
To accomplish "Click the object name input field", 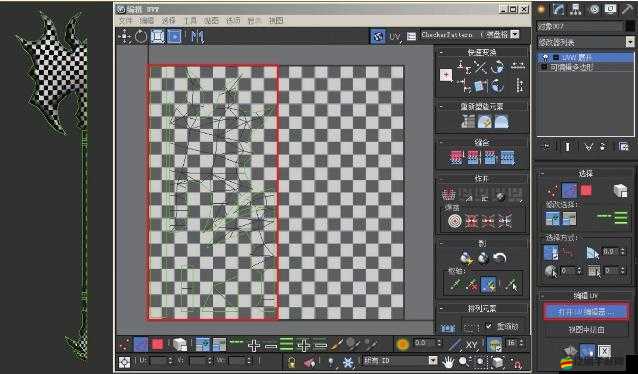I will click(579, 26).
